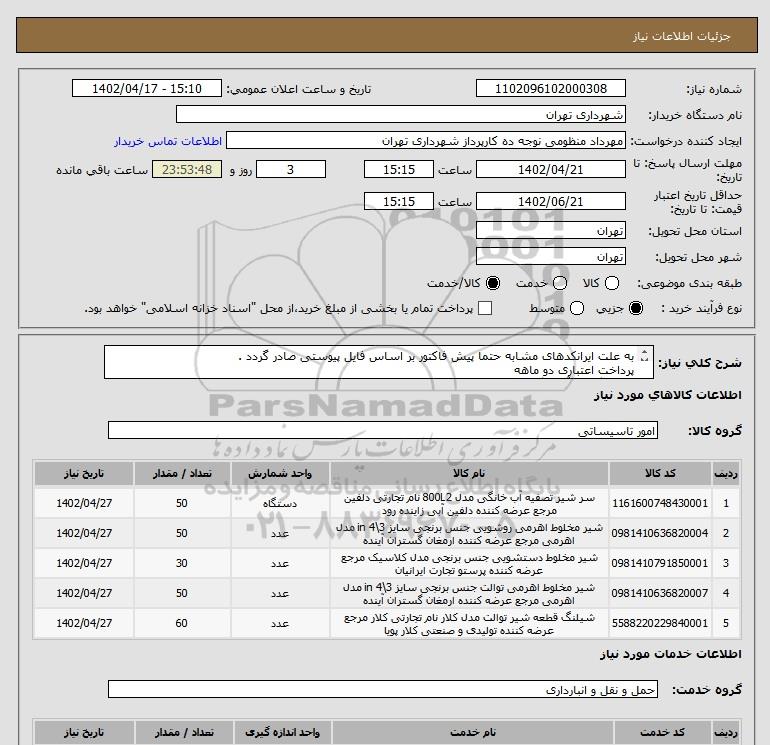Viewport: 770px width, 745px height.
Task: Select the کالا/خدمت radio button
Action: [x=493, y=283]
